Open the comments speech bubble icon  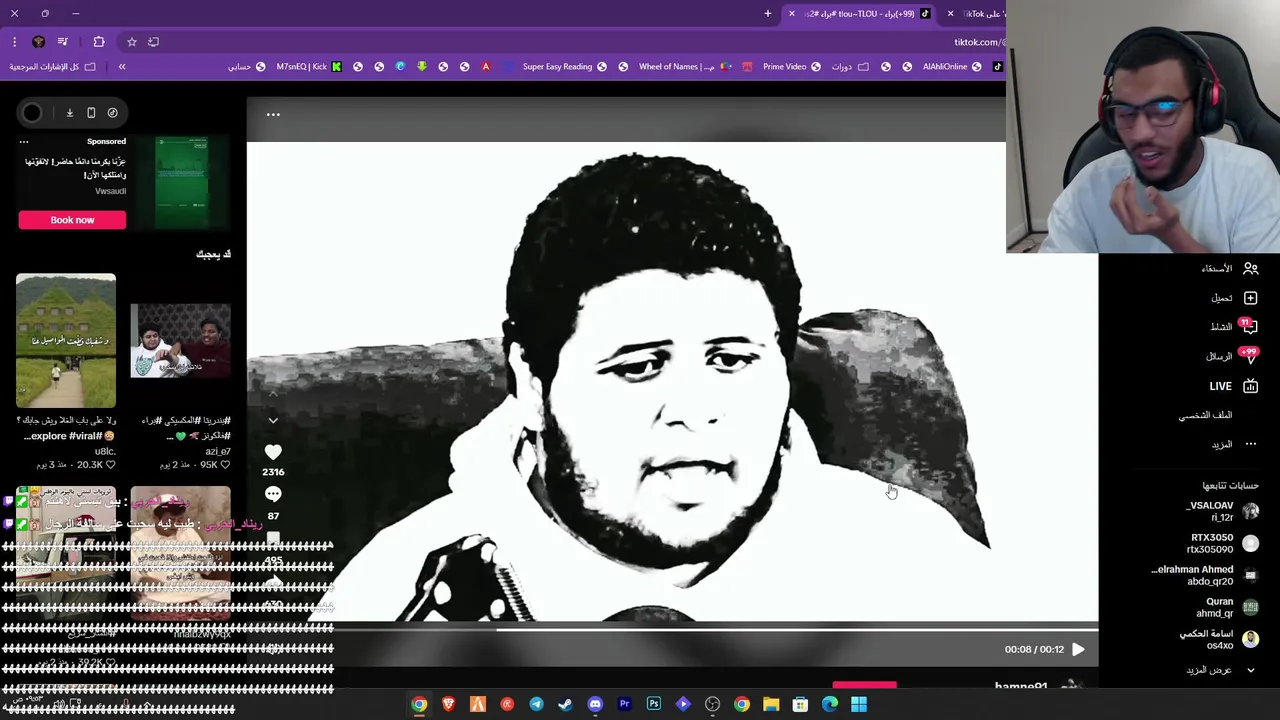(273, 494)
